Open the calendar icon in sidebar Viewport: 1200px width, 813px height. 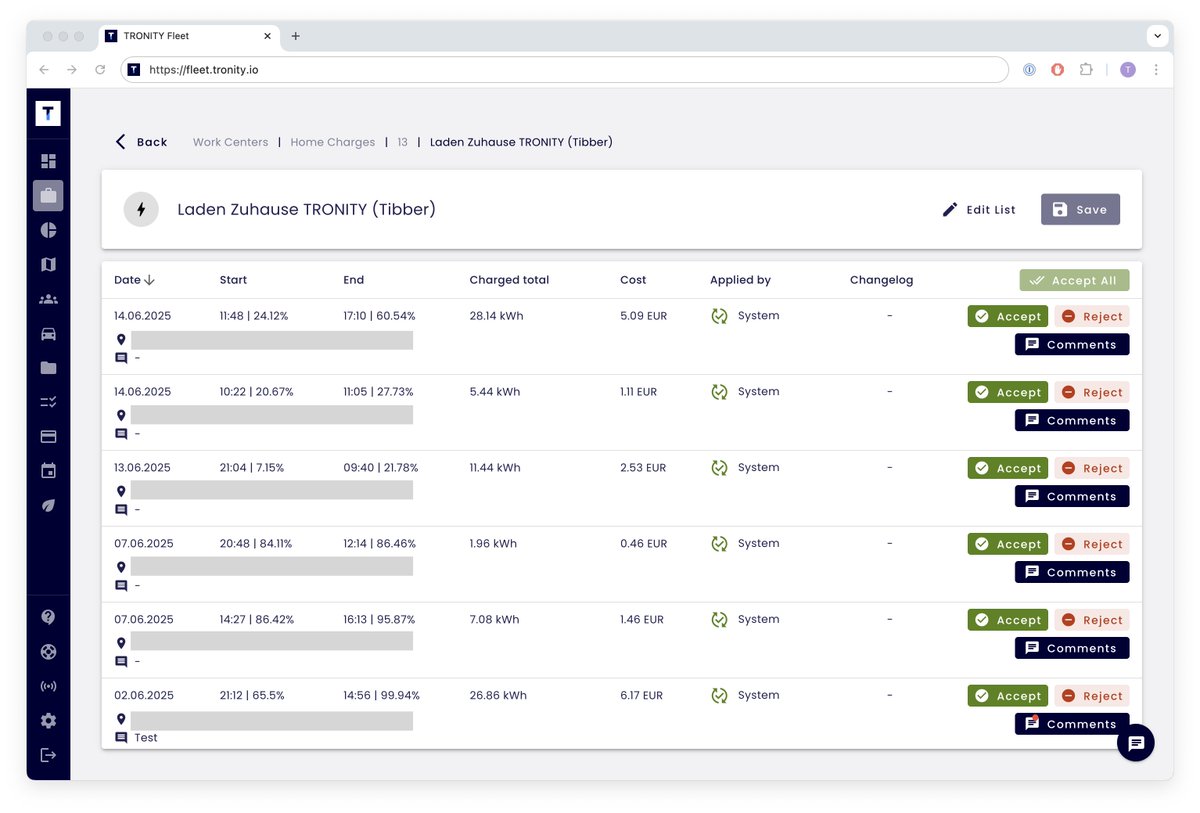pos(48,471)
